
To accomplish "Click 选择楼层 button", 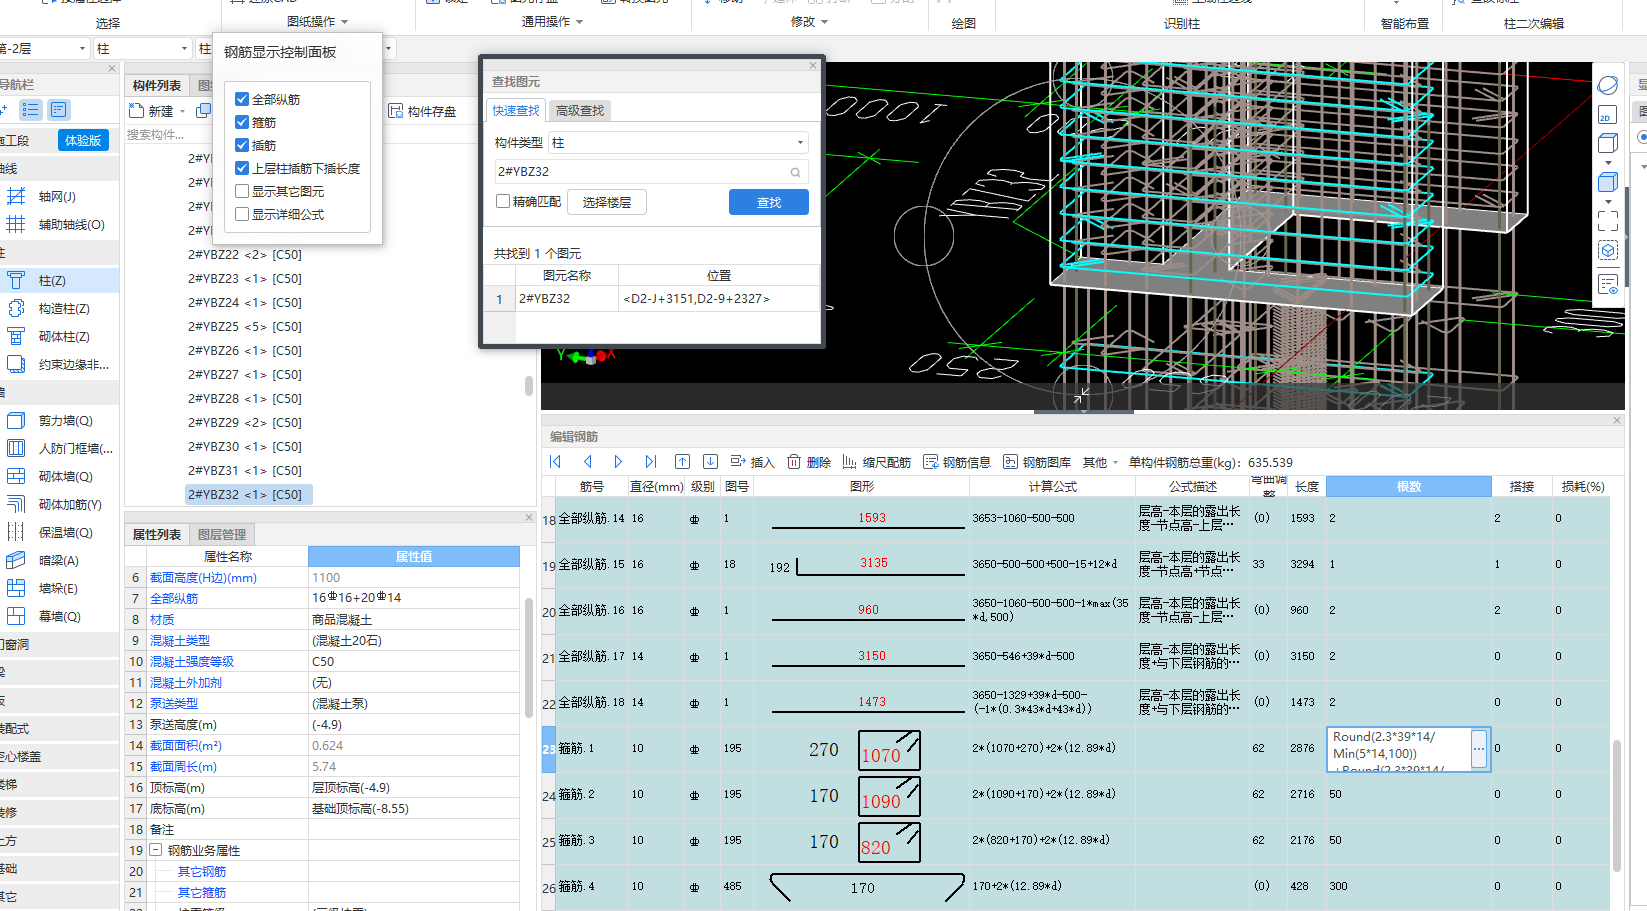I will [607, 202].
